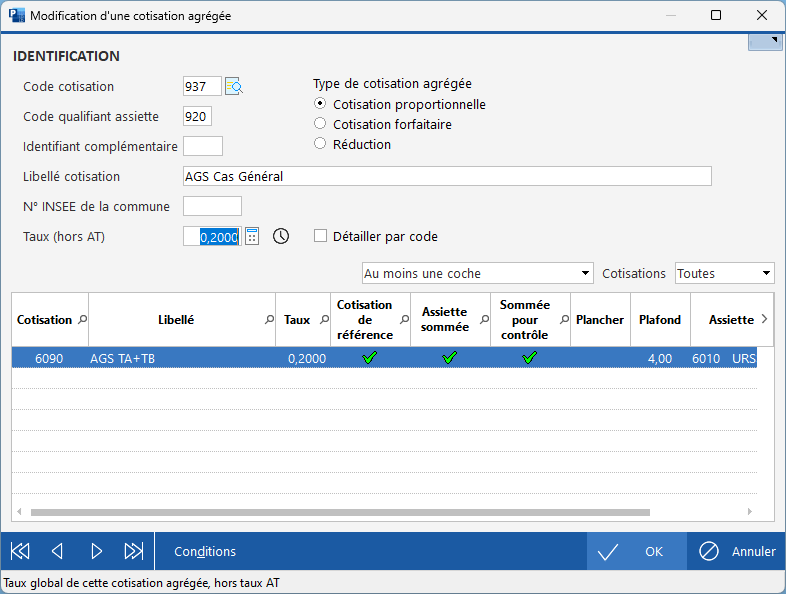Open the Conditions menu item
Screen dimensions: 786x594
(x=205, y=551)
